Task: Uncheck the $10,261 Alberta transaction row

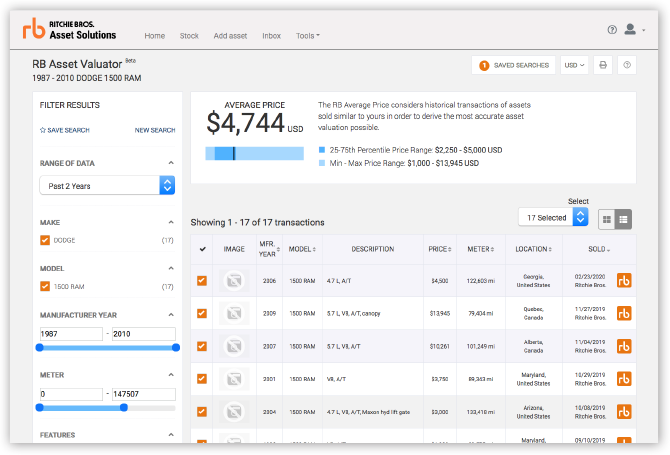Action: (202, 346)
